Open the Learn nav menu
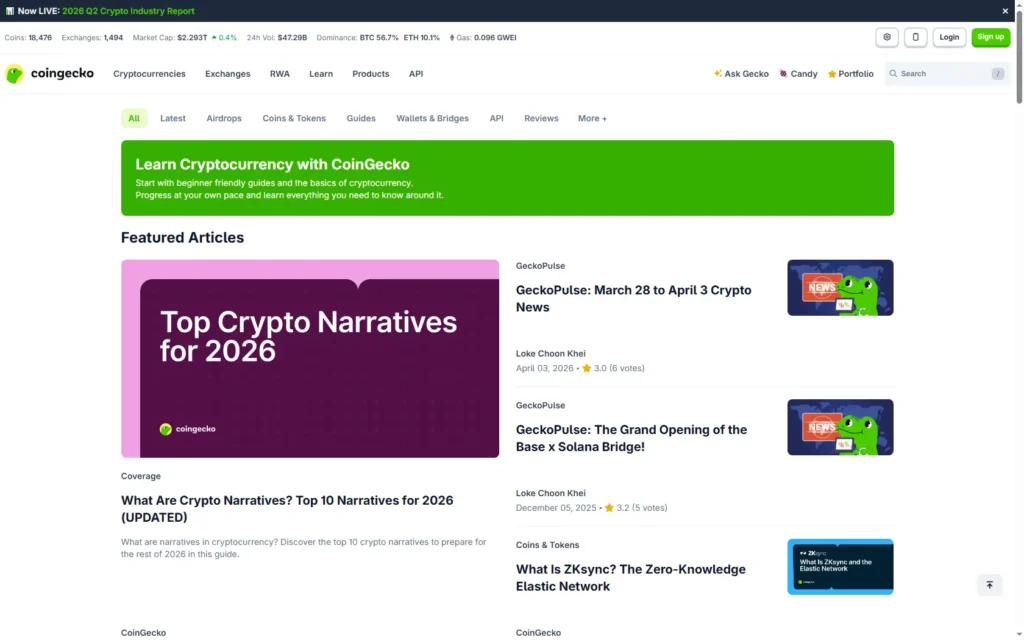Viewport: 1024px width, 640px height. click(321, 74)
